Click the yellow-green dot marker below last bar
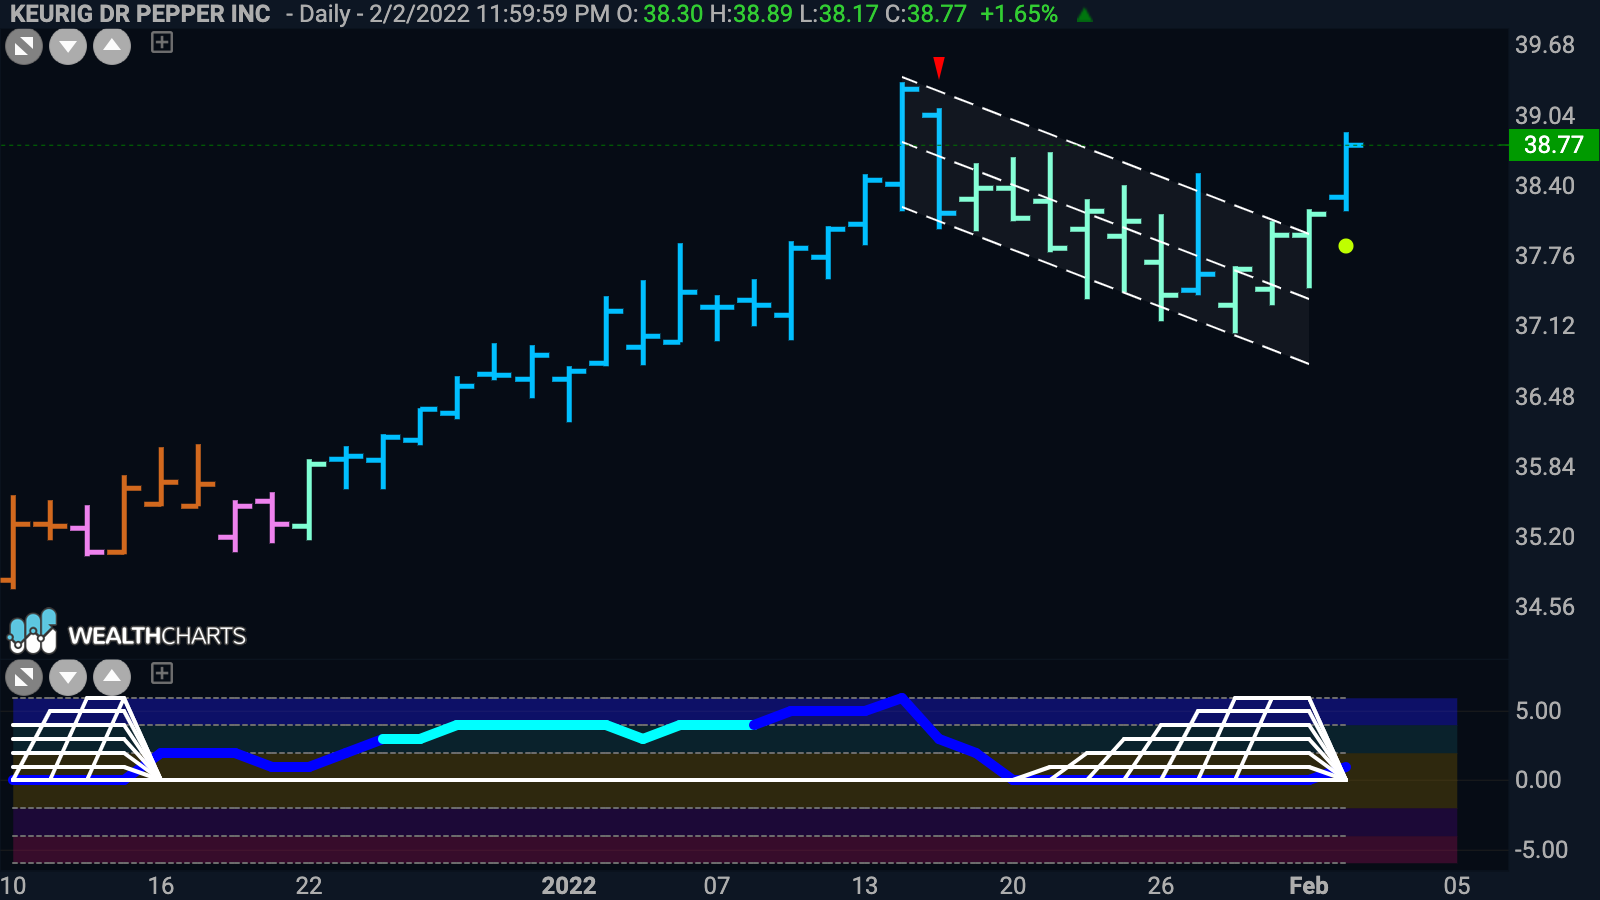1600x900 pixels. click(1346, 246)
